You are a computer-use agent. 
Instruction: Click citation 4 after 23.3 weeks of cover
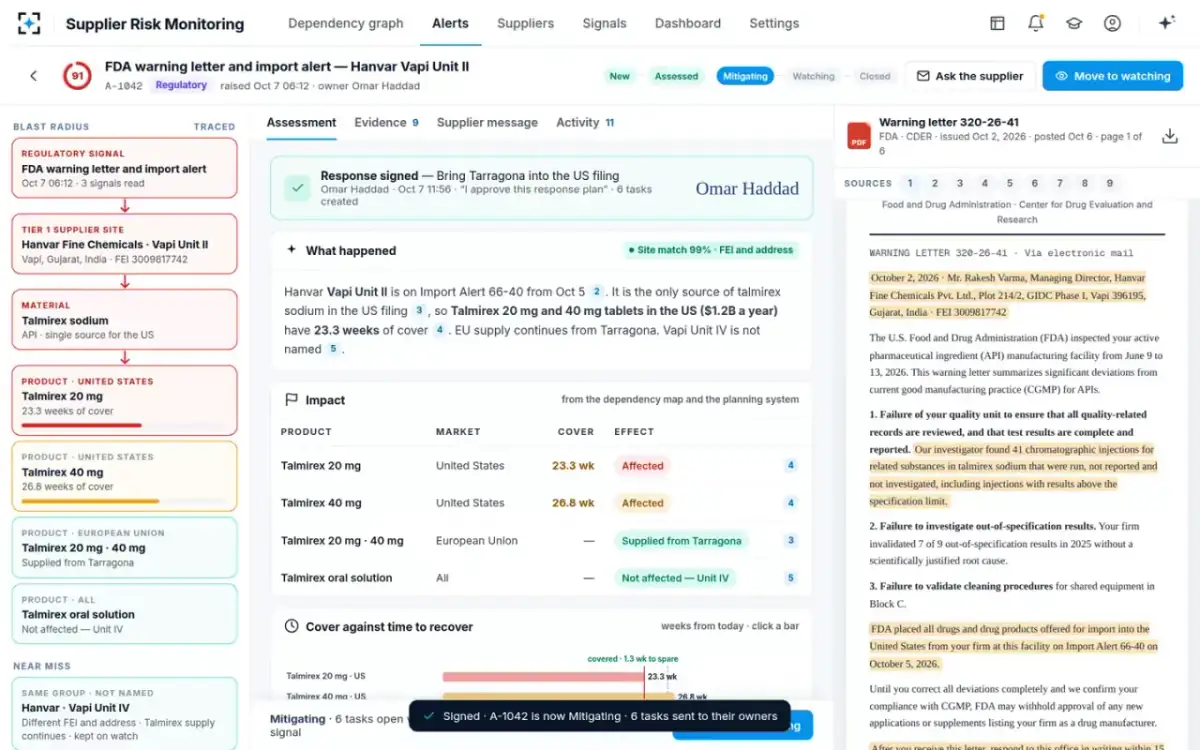coord(439,330)
